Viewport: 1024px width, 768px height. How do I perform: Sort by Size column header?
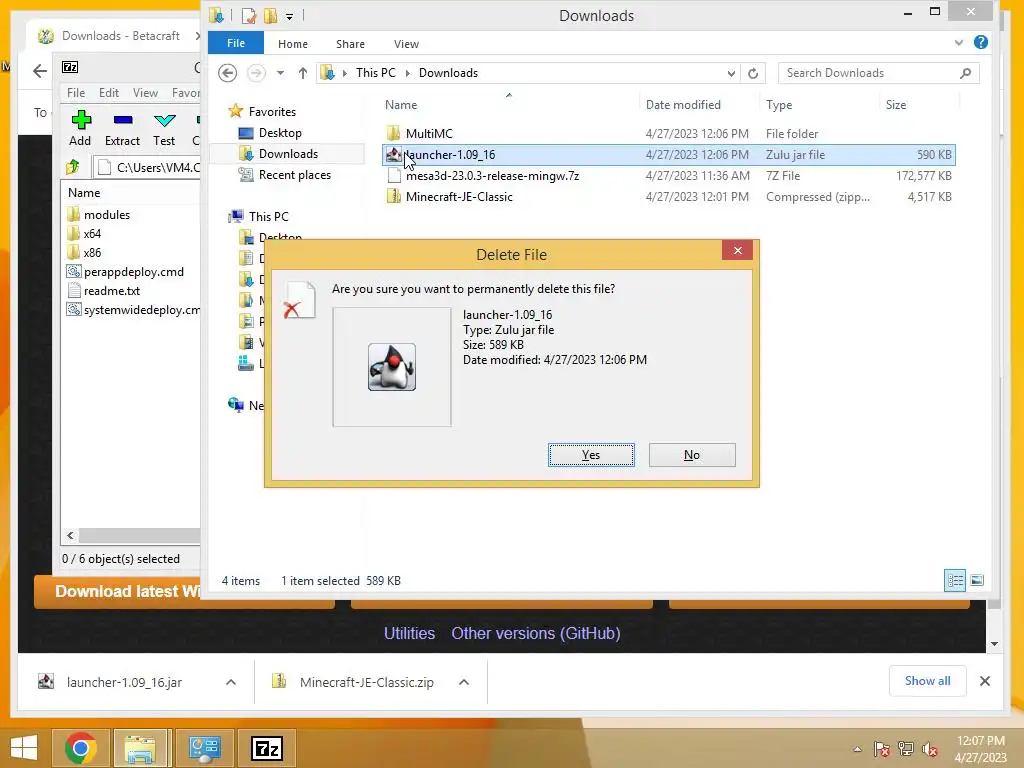click(895, 105)
